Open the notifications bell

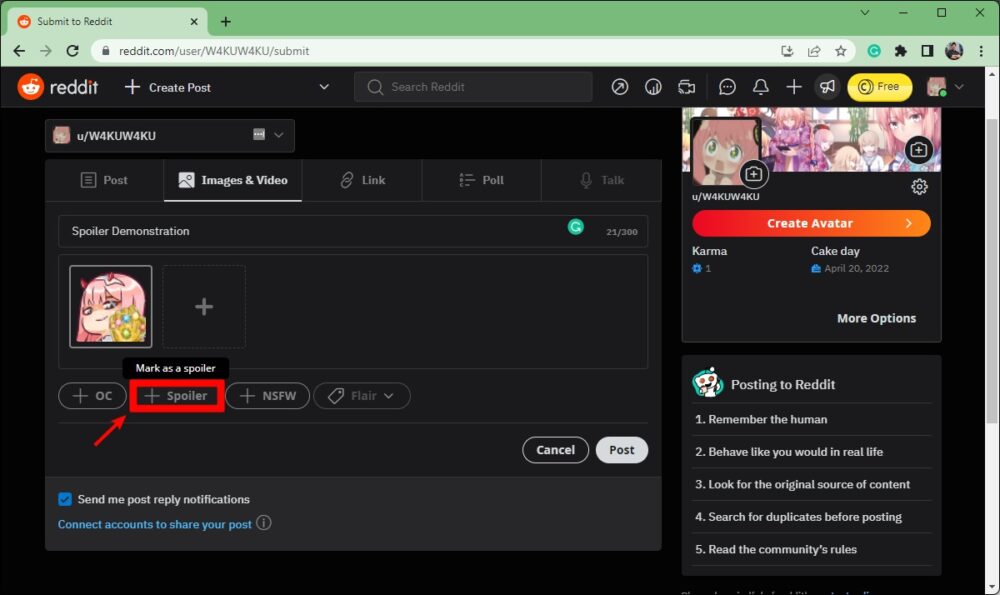point(760,87)
